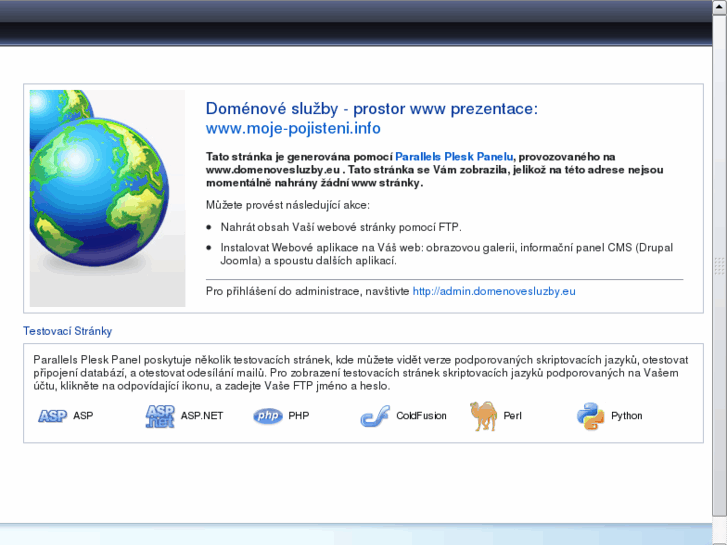Viewport: 727px width, 545px height.
Task: Open the admin.domenovesluzby.eu link
Action: [494, 291]
